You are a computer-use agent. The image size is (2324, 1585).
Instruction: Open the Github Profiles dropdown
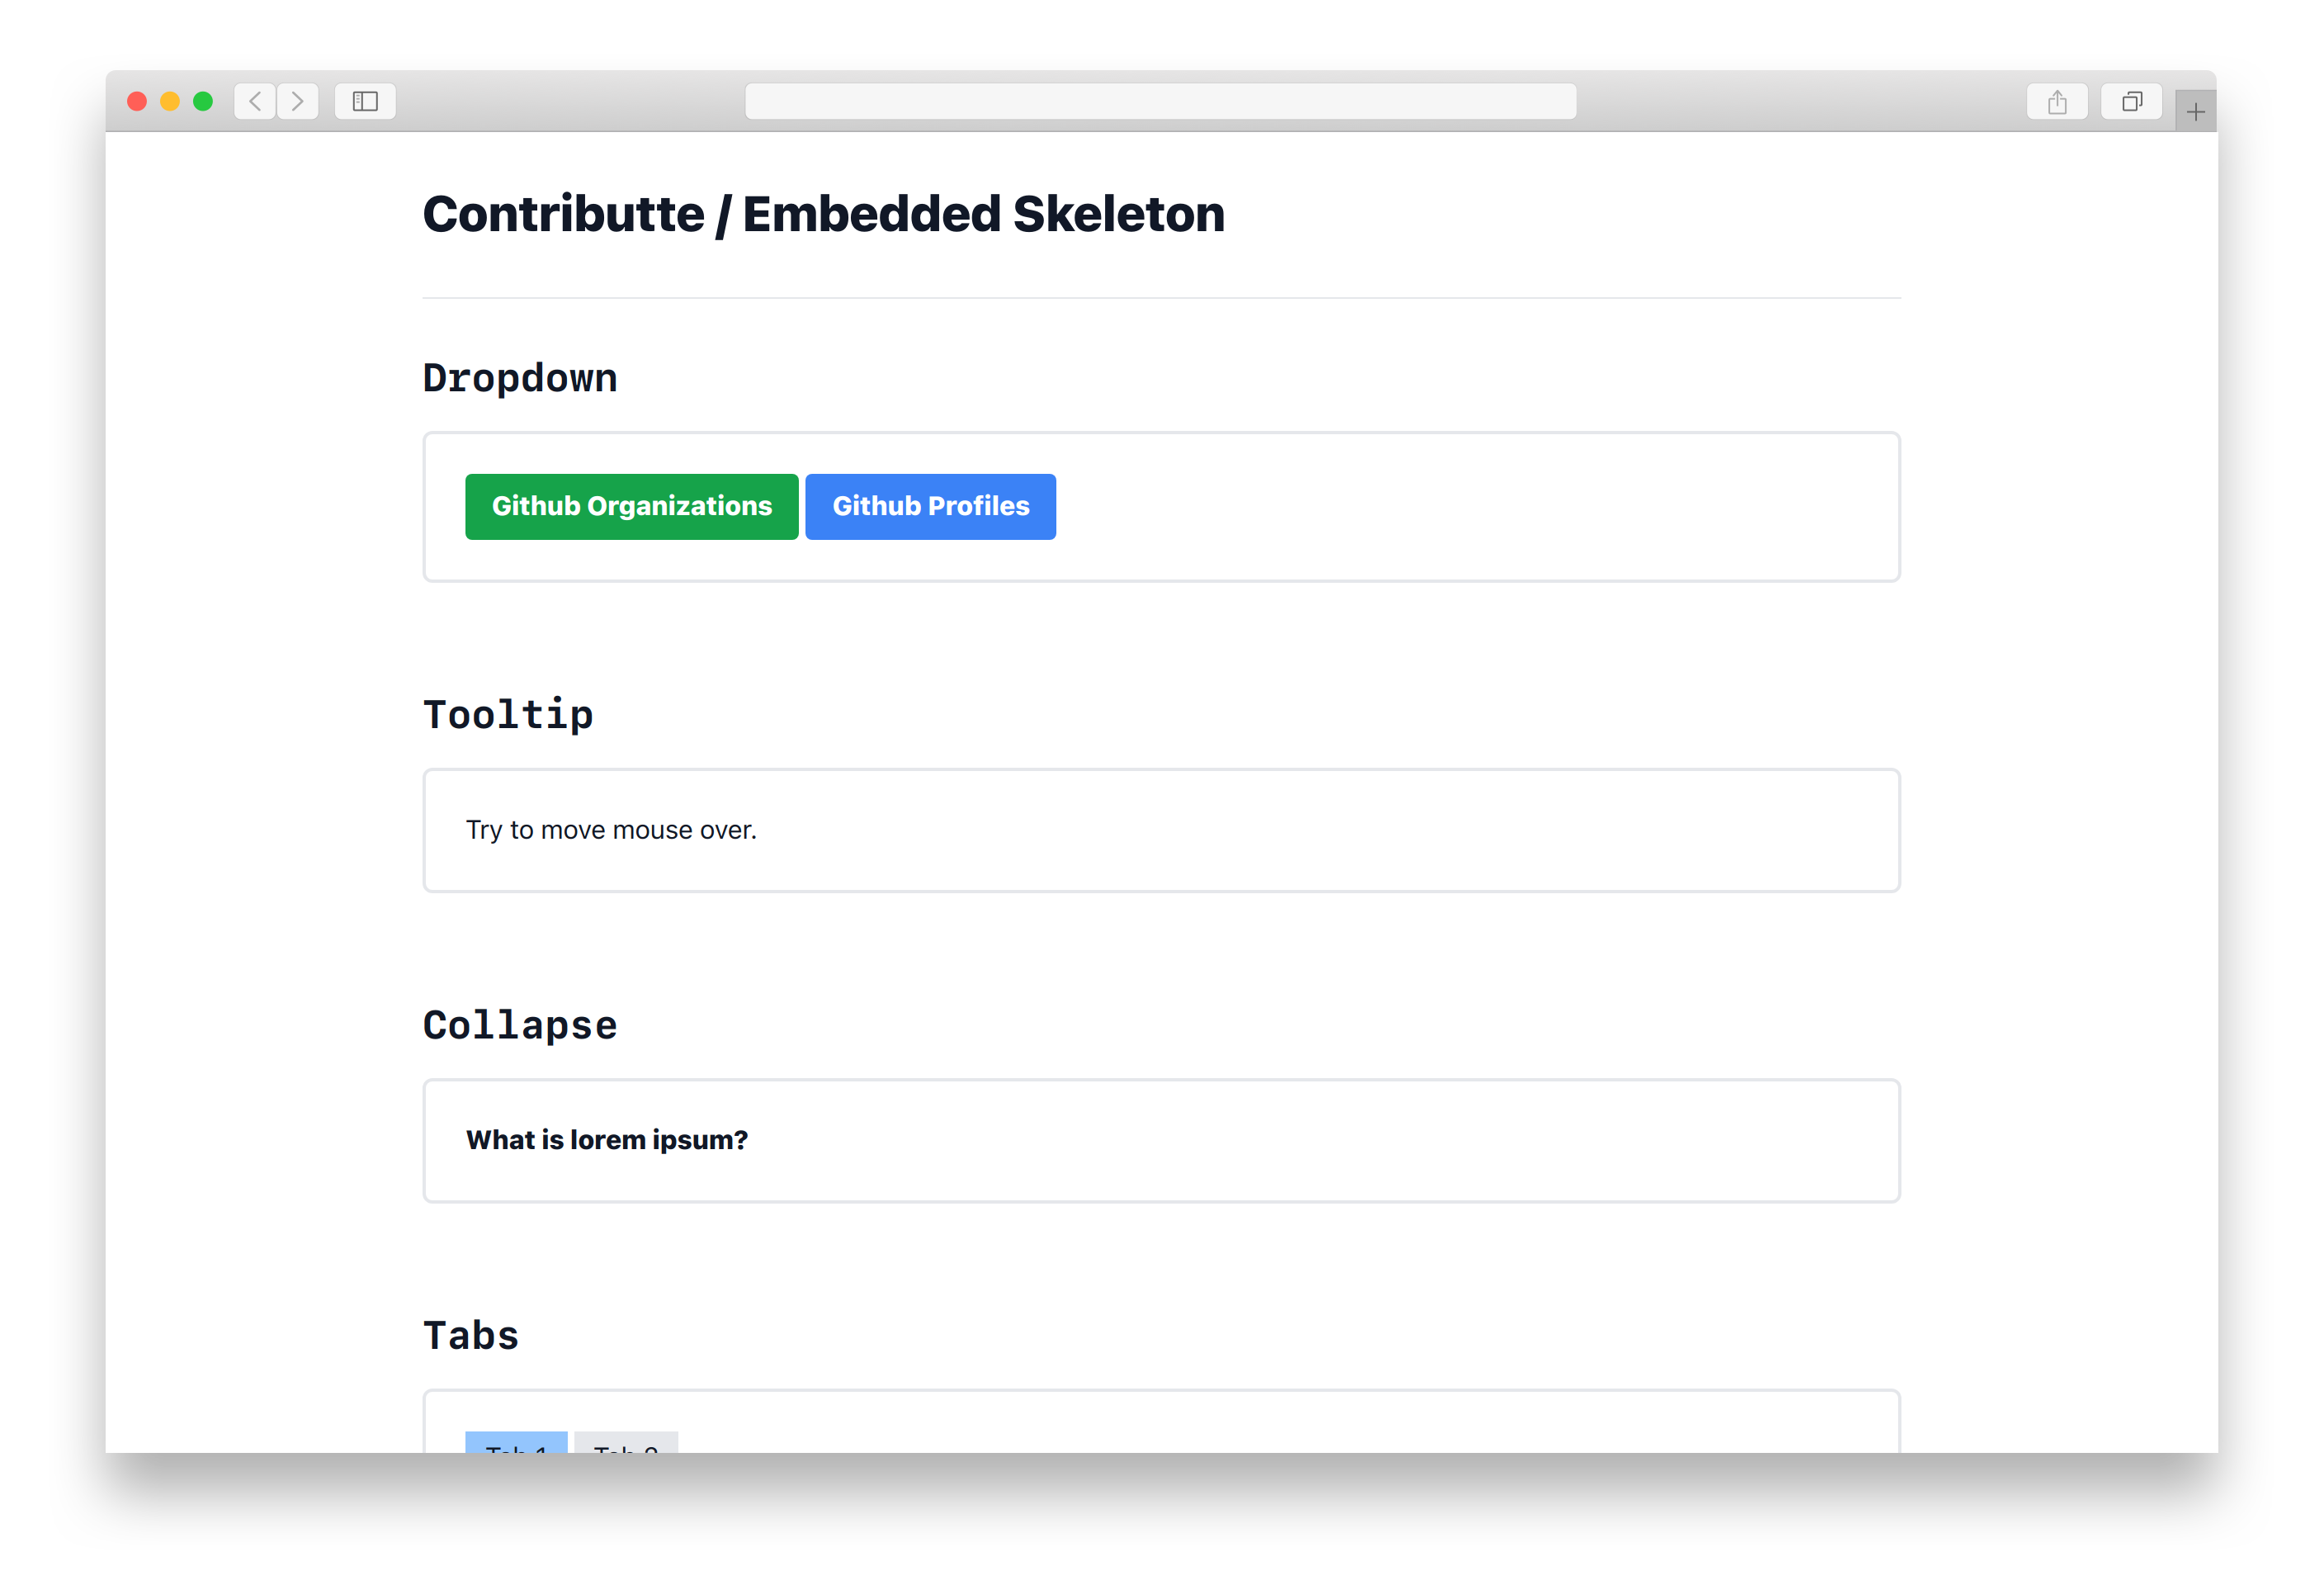pos(930,506)
